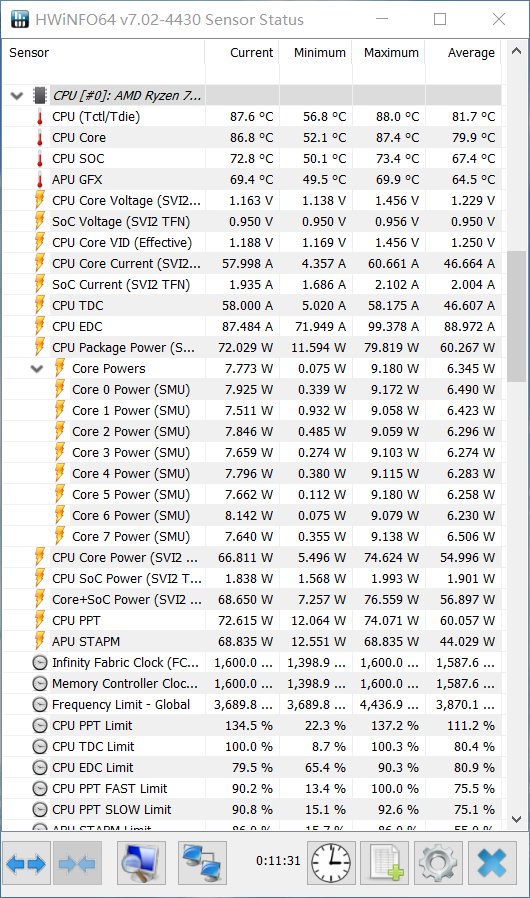This screenshot has height=898, width=530.
Task: Select the Core 1 Power (SMU) row
Action: tap(252, 411)
